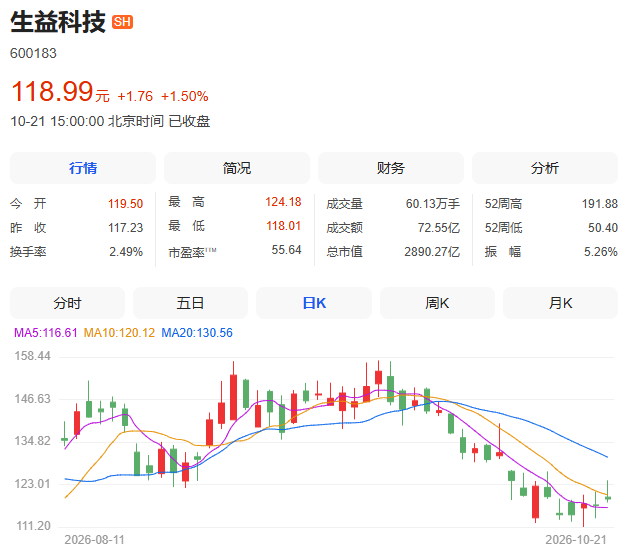Click the 今开 value 119.50
This screenshot has height=555, width=623.
click(126, 204)
